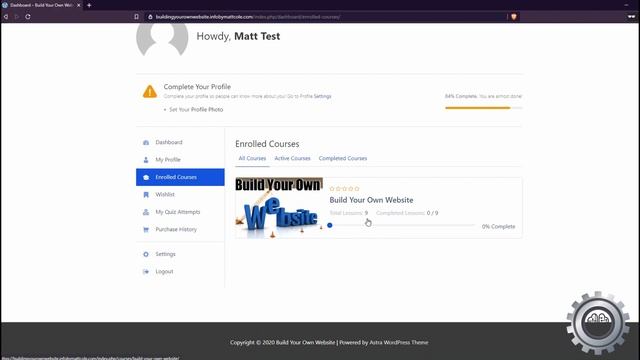The image size is (640, 360).
Task: Click the orange warning triangle icon
Action: [x=150, y=91]
